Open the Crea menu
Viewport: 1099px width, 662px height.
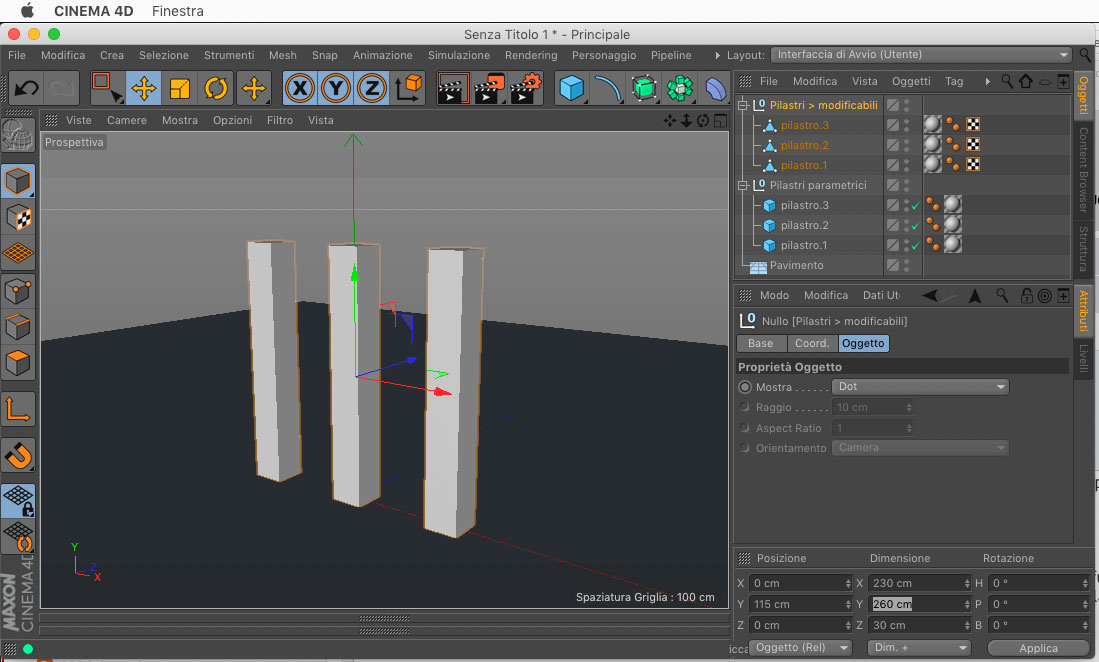pos(111,55)
